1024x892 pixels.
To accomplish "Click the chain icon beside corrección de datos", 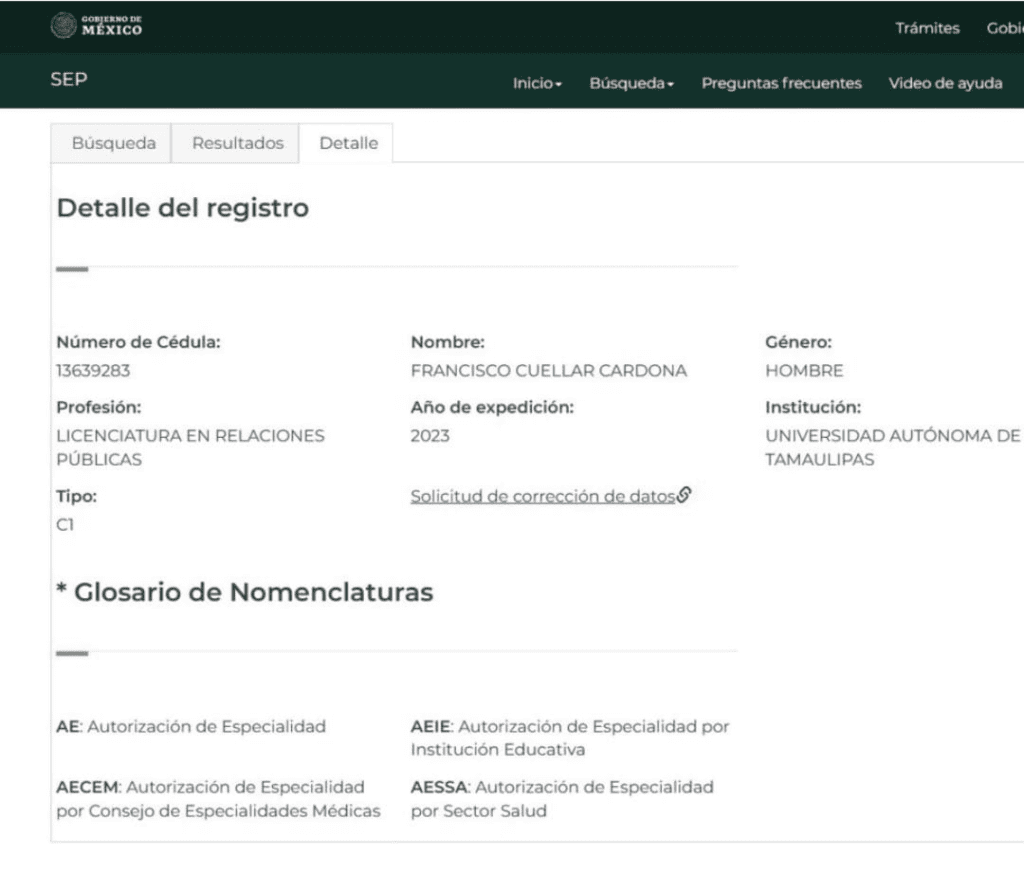I will [x=685, y=495].
